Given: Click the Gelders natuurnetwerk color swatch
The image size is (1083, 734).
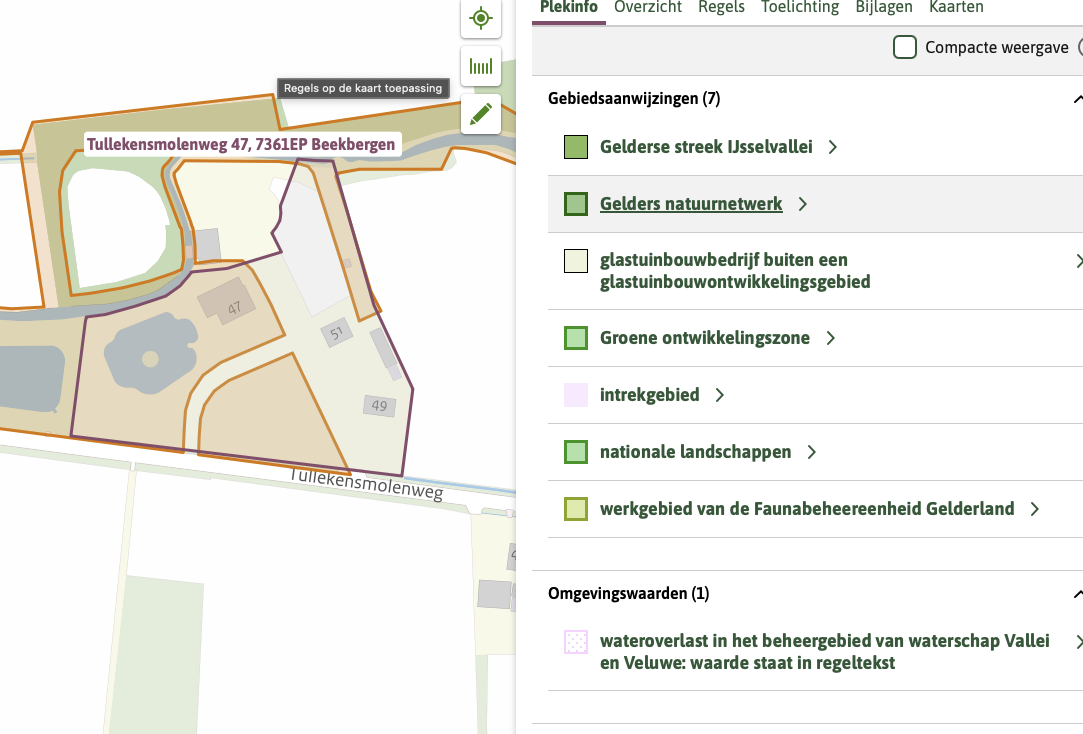Looking at the screenshot, I should pyautogui.click(x=576, y=204).
